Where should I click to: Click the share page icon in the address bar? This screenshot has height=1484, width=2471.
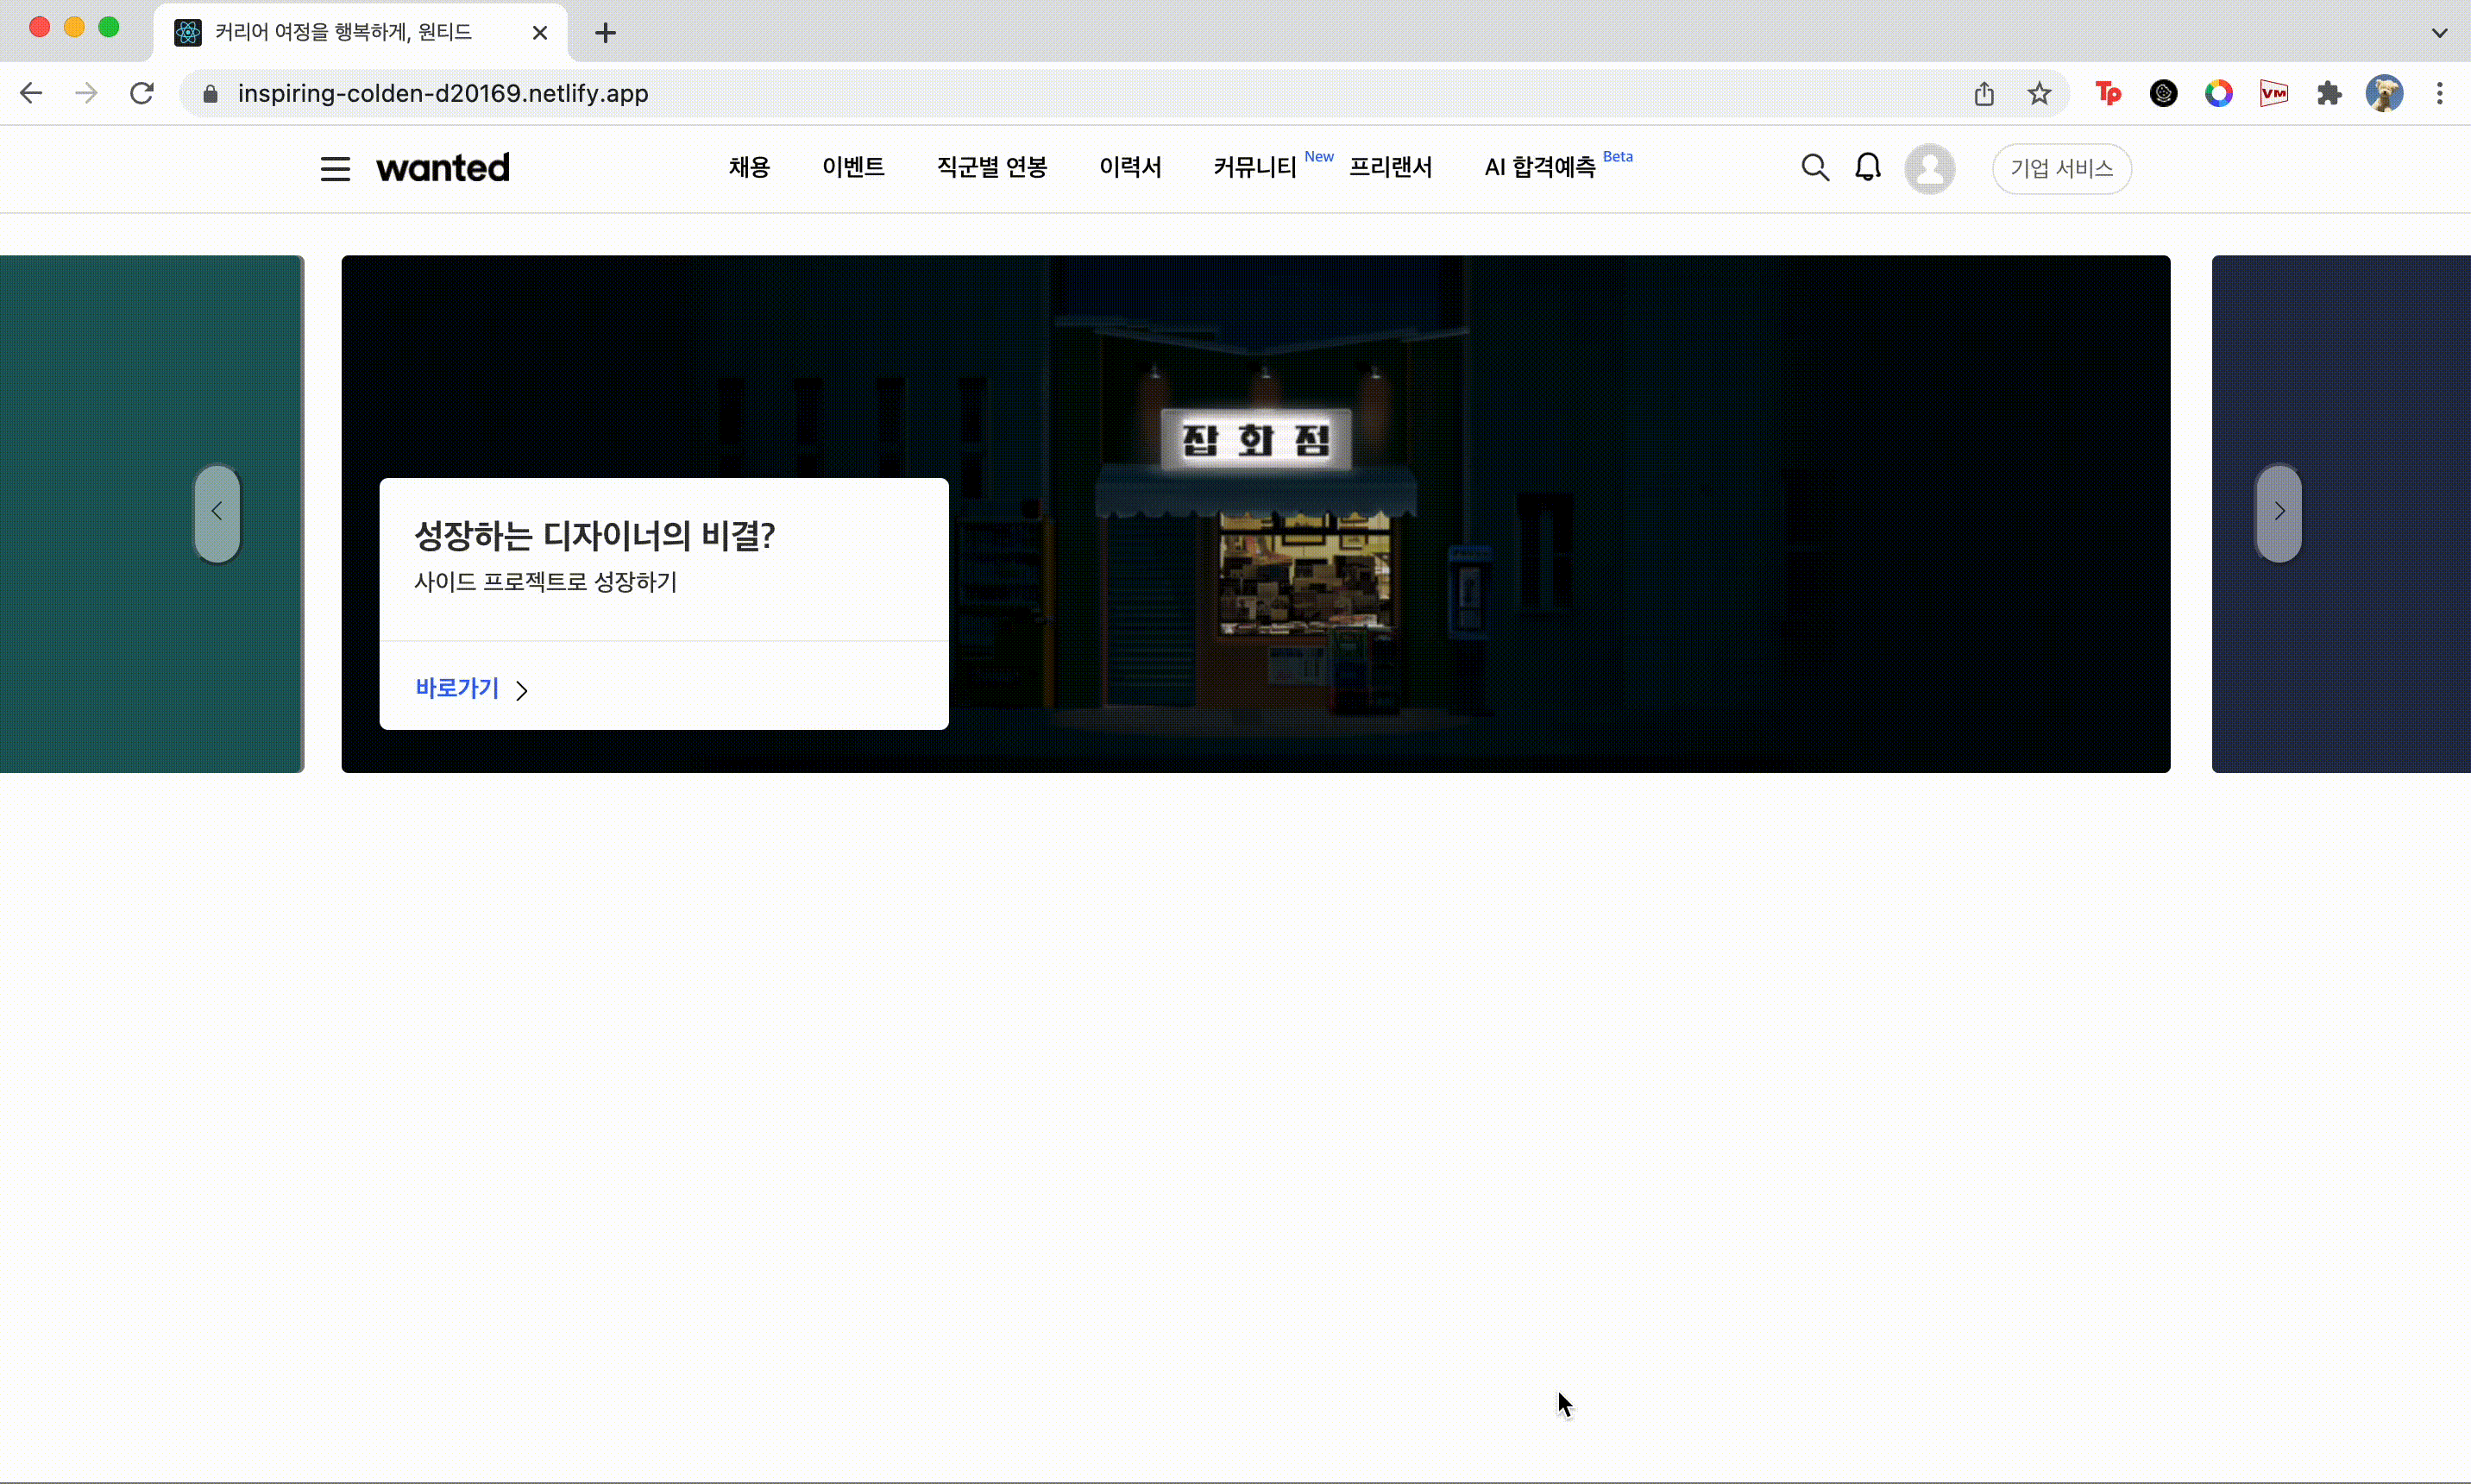(1984, 94)
